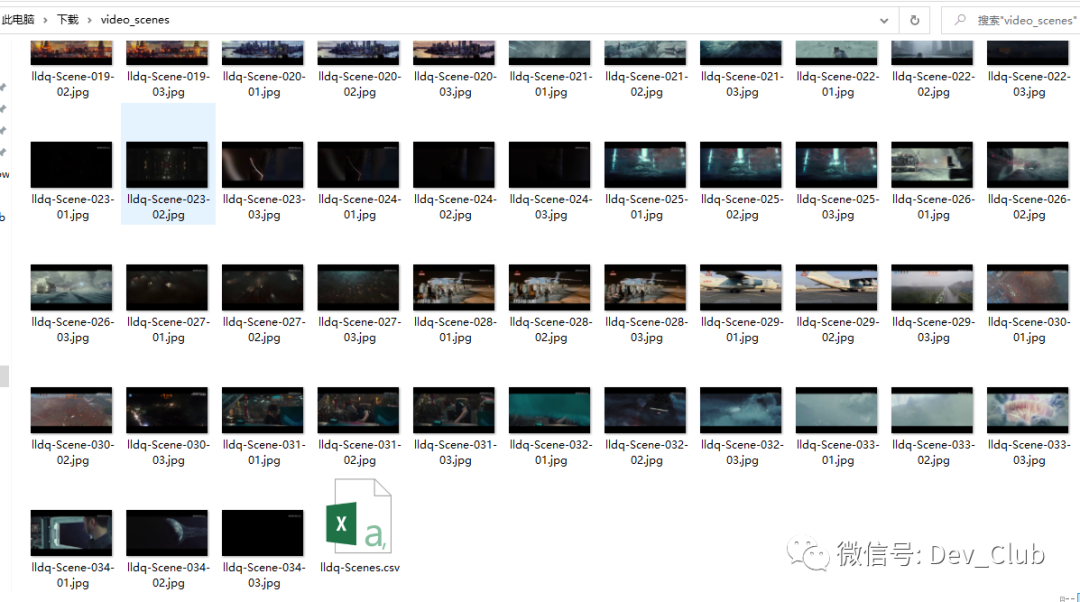Click file name lldq-Scene-020-02.jpg

click(360, 84)
